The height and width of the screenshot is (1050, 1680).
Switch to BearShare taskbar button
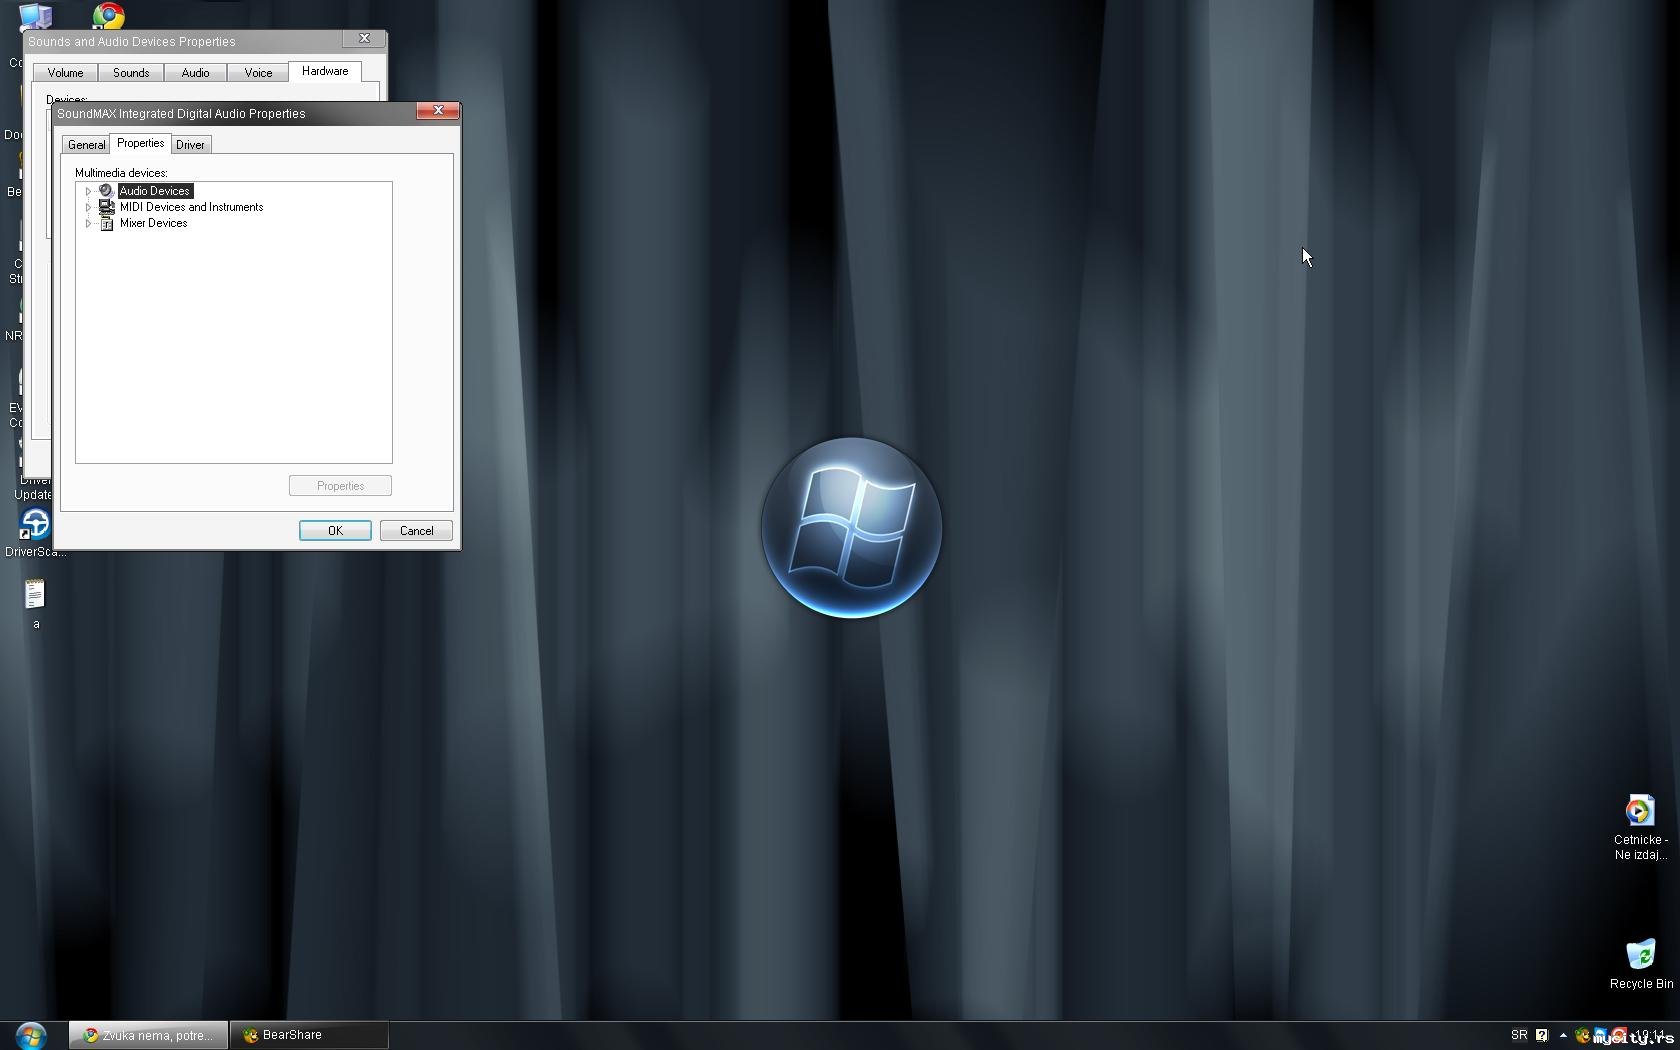(309, 1035)
